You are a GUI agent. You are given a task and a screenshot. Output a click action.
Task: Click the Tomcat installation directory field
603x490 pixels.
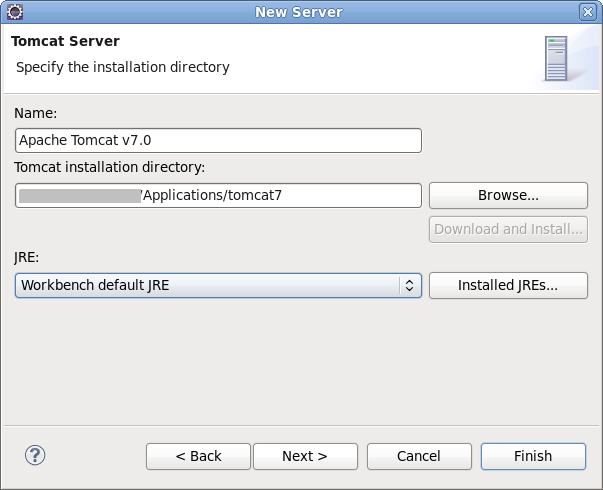[x=218, y=195]
